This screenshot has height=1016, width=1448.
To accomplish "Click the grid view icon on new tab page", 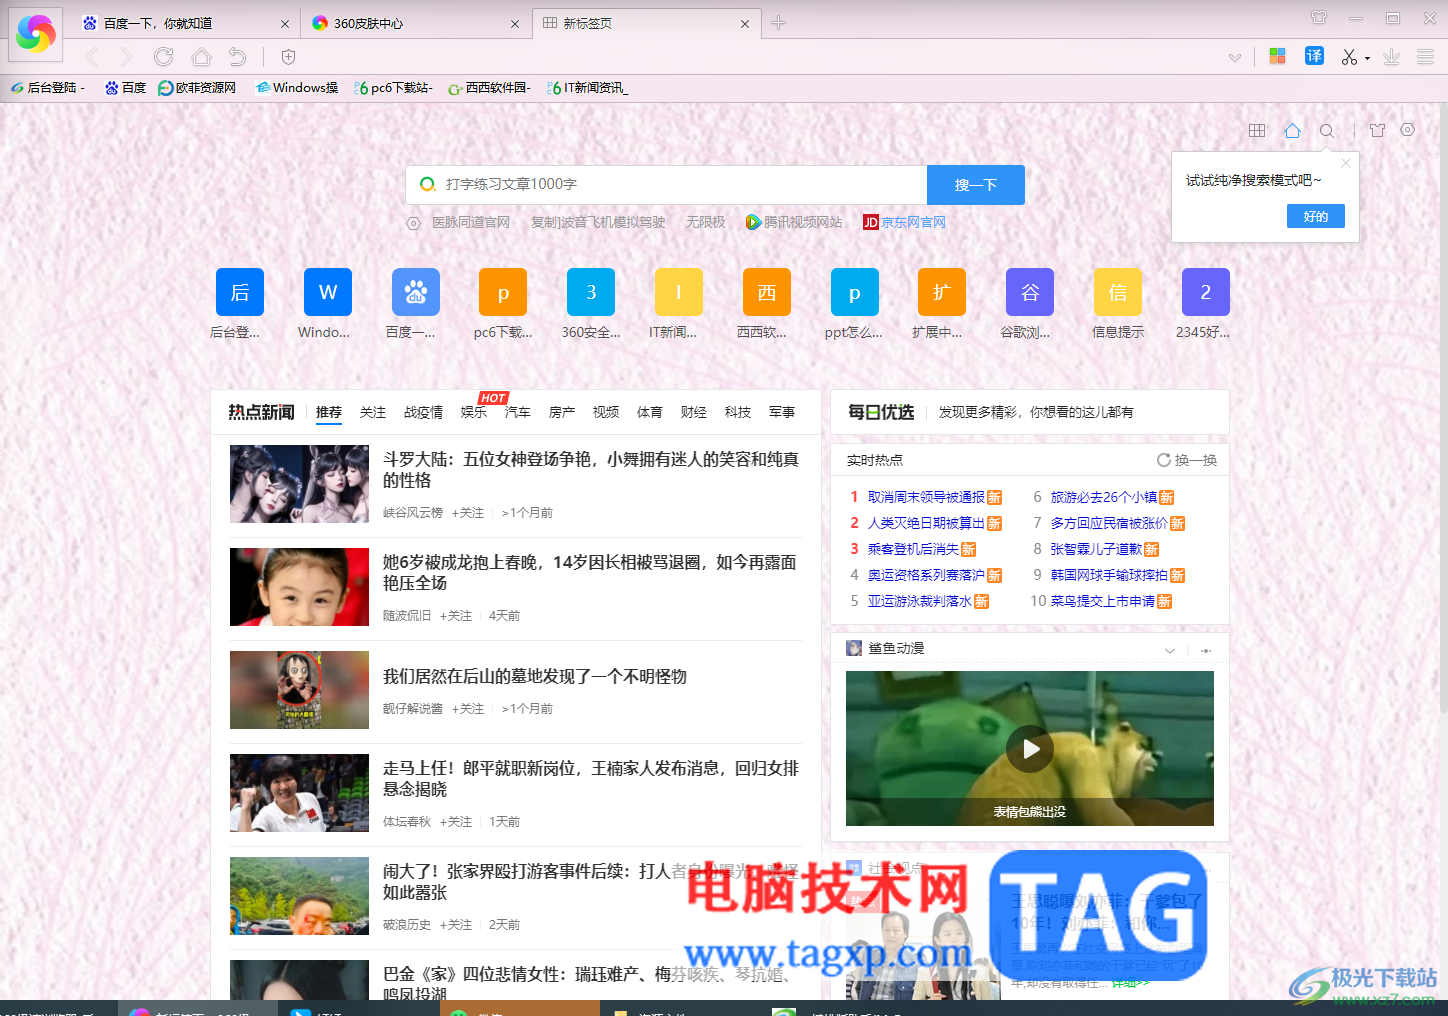I will pyautogui.click(x=1257, y=130).
